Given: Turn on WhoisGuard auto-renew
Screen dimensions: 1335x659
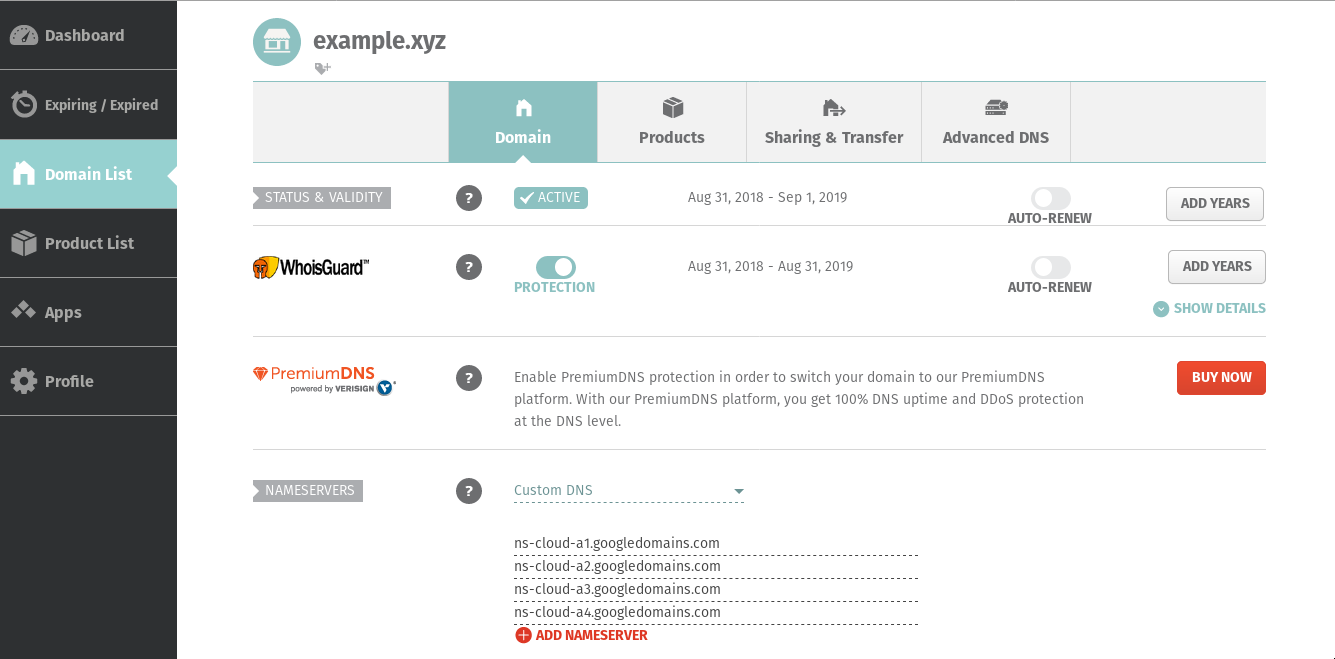Looking at the screenshot, I should pos(1050,267).
